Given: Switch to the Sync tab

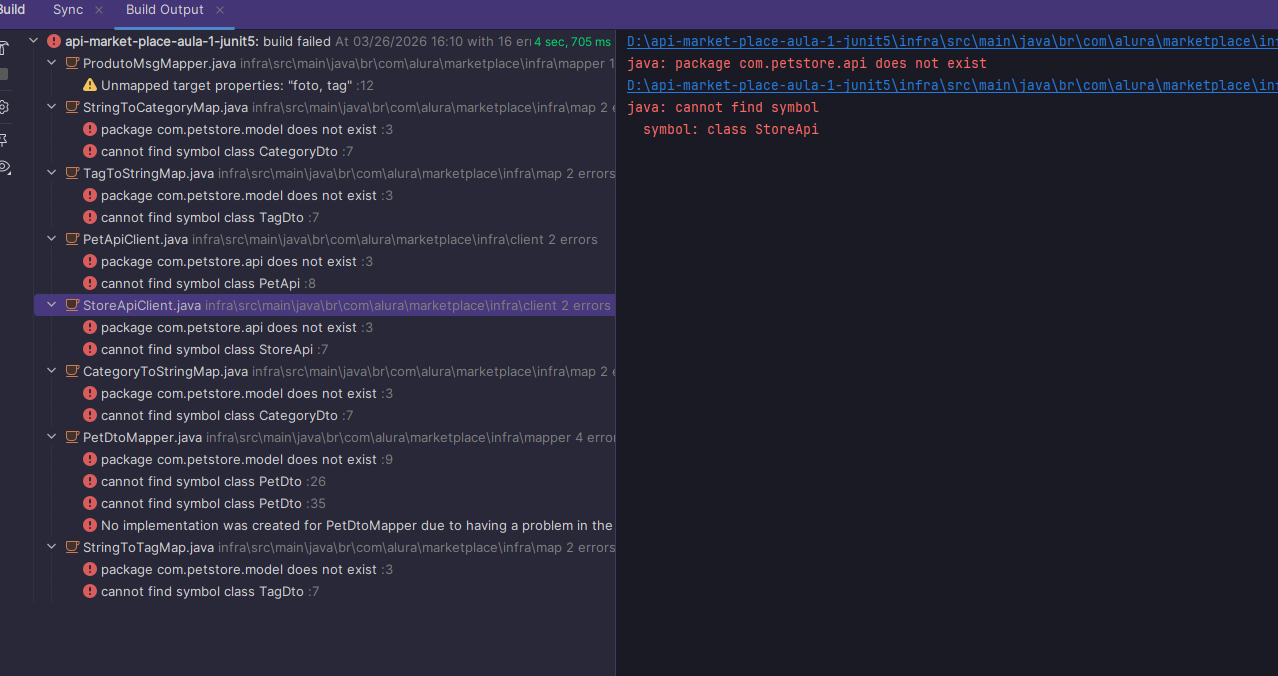Looking at the screenshot, I should 68,10.
